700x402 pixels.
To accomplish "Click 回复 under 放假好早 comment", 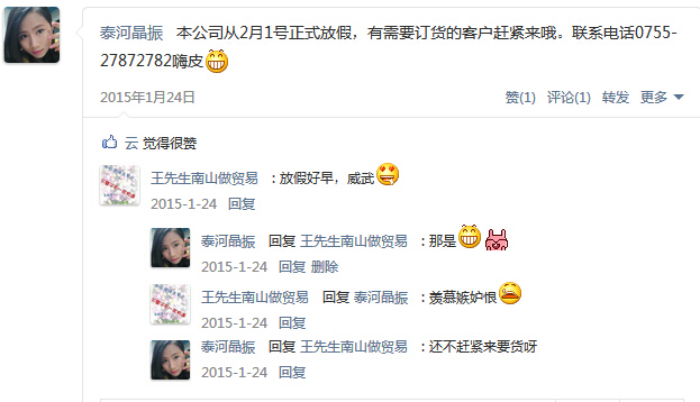I will (x=242, y=204).
